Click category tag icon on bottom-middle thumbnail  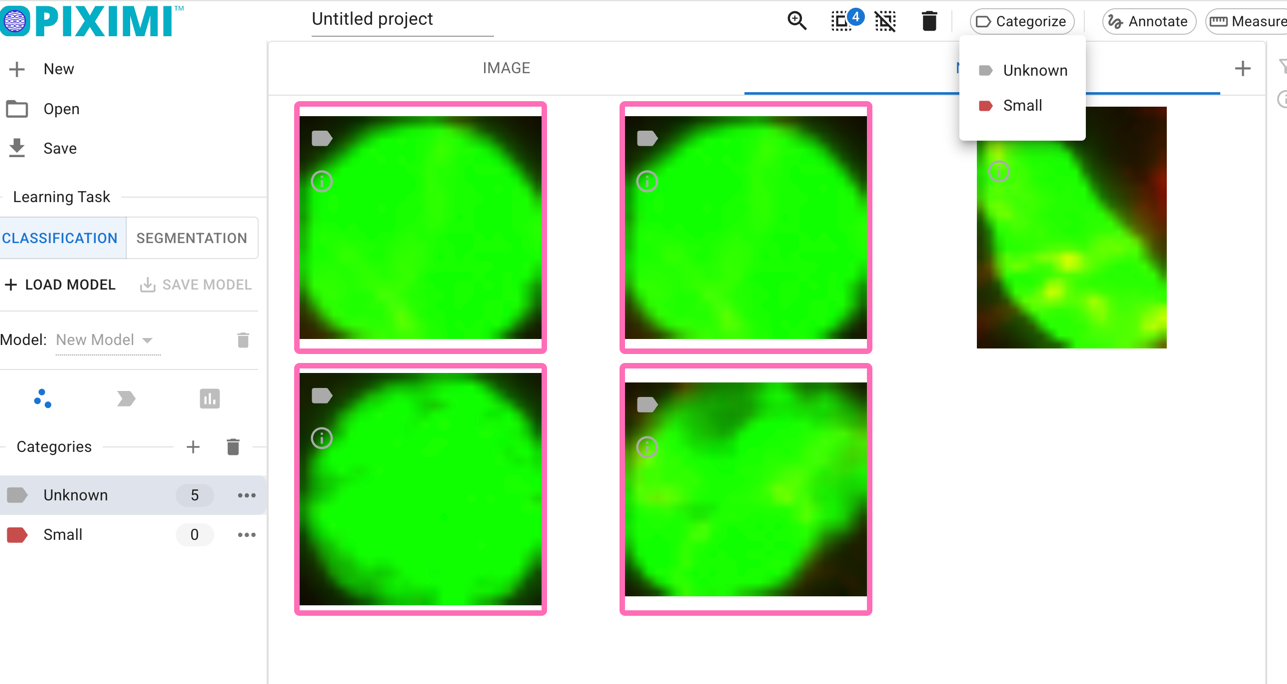click(x=647, y=405)
